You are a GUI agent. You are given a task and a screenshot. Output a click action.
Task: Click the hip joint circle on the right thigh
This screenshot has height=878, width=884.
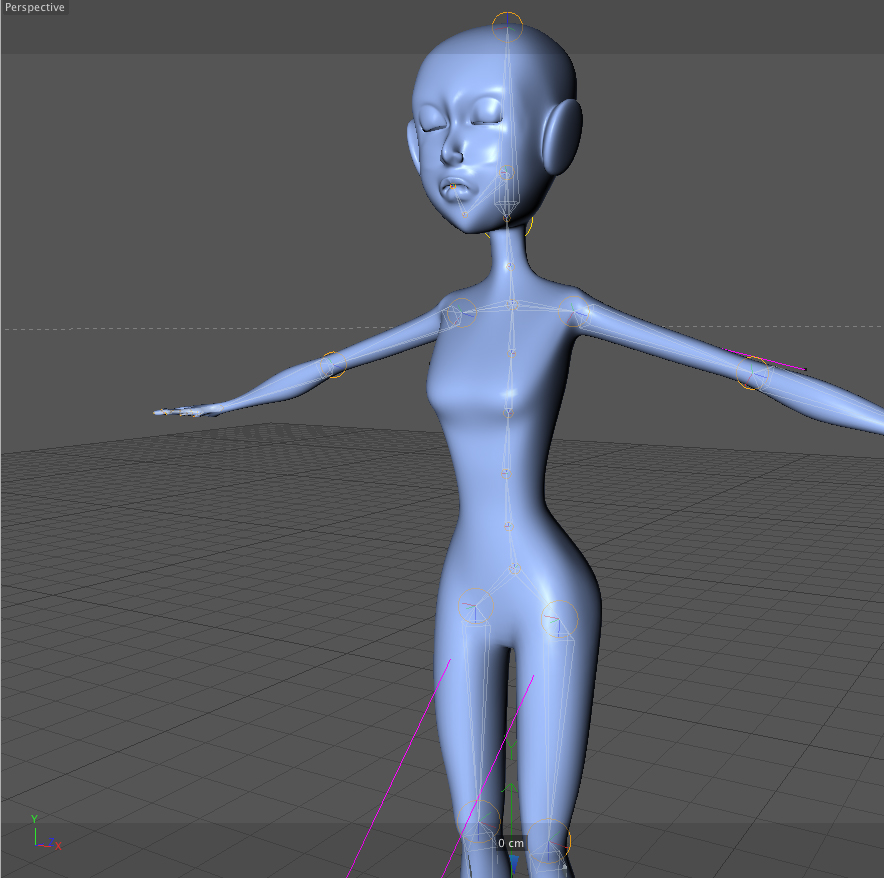(x=559, y=619)
